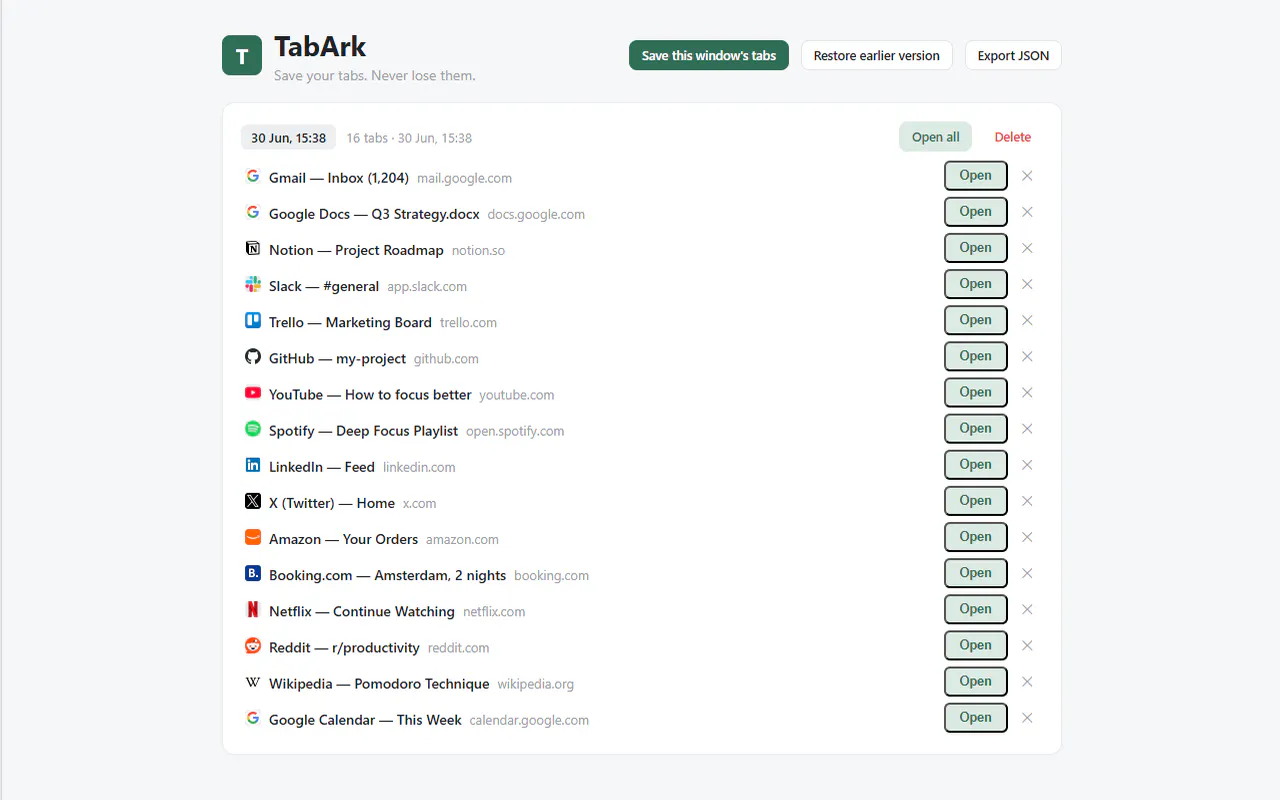
Task: Click the Wikipedia favicon
Action: click(x=253, y=682)
